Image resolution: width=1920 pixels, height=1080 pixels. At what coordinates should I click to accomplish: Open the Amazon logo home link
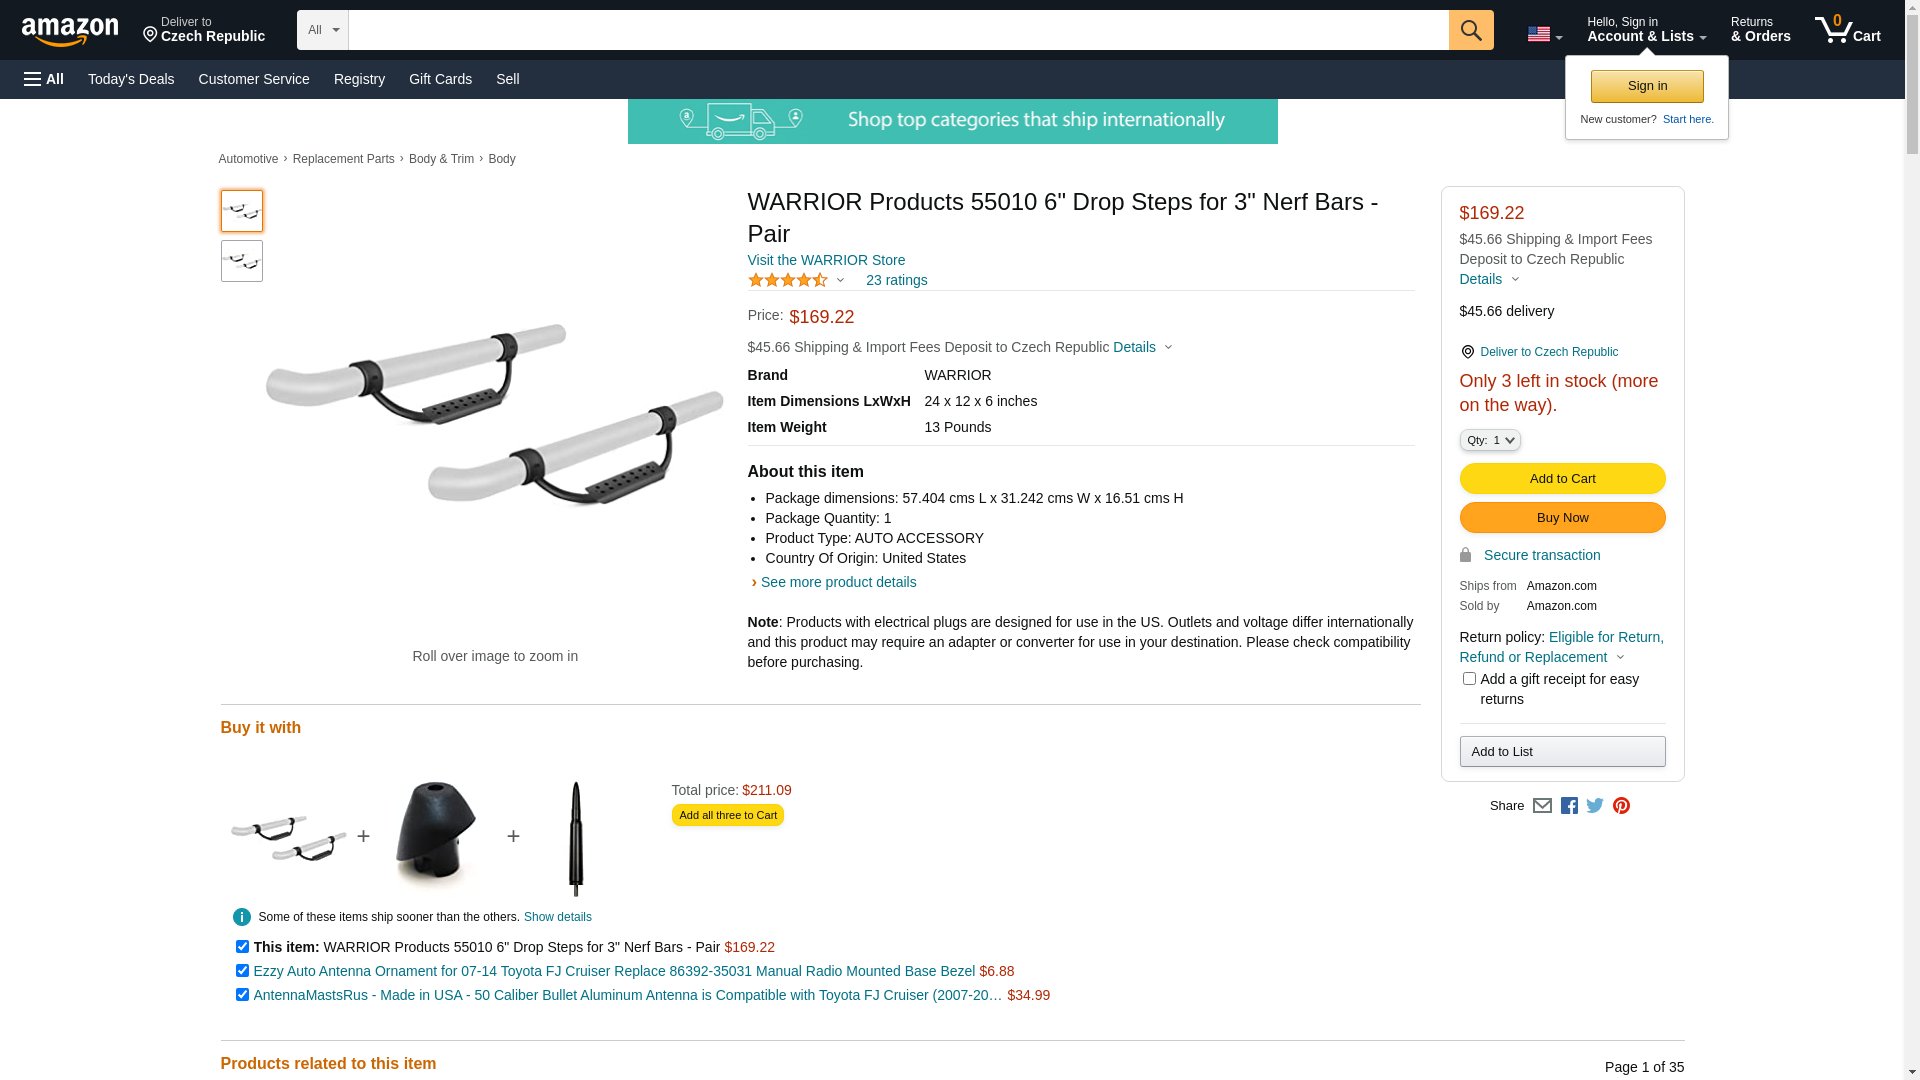pos(70,32)
